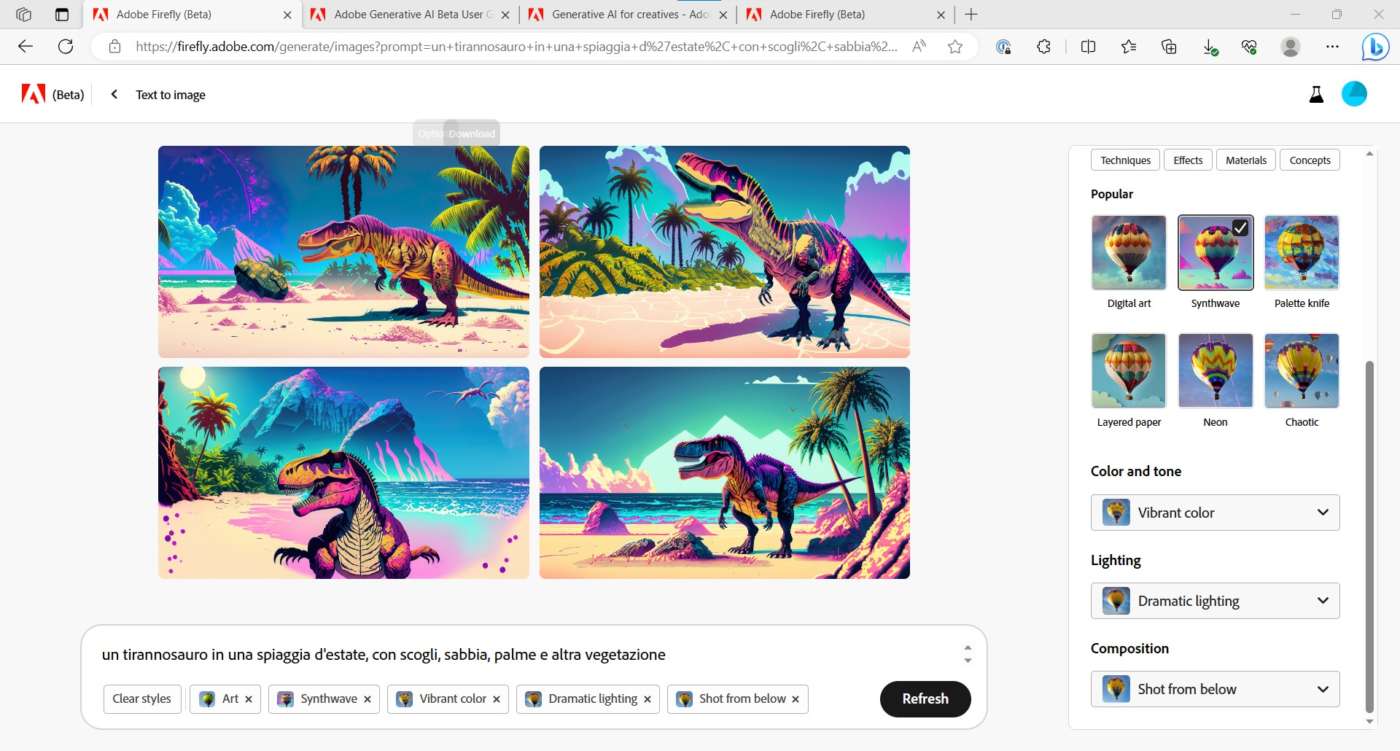Click the Clear styles button
1400x751 pixels.
click(x=142, y=699)
